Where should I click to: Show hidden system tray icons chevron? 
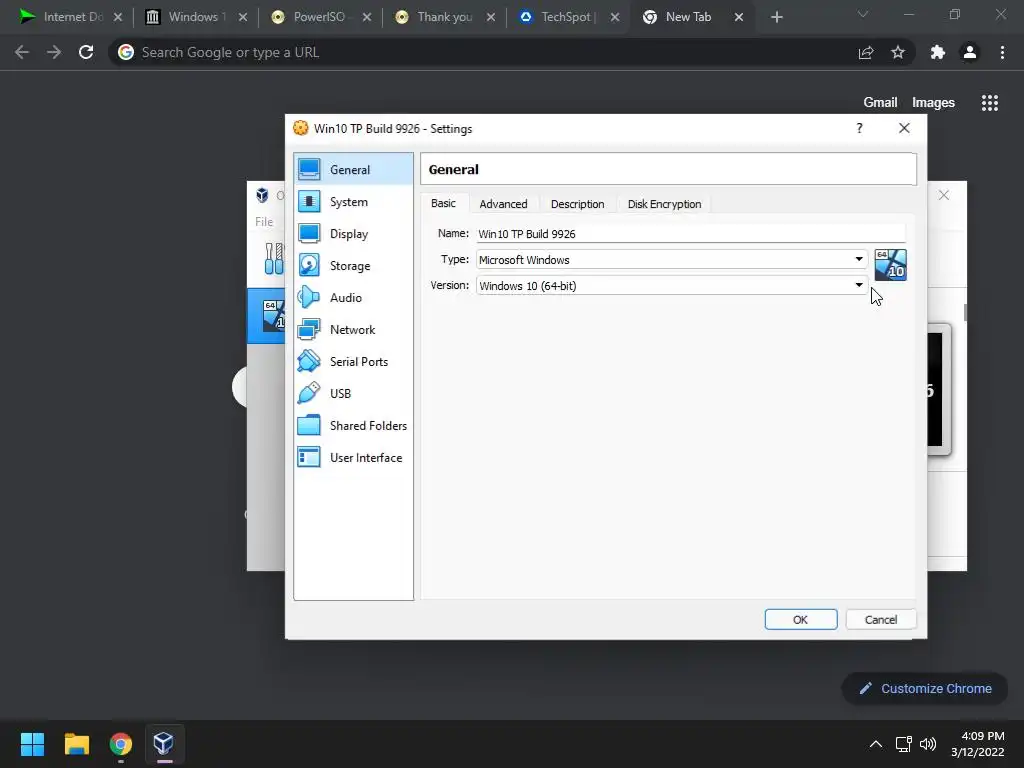click(876, 744)
